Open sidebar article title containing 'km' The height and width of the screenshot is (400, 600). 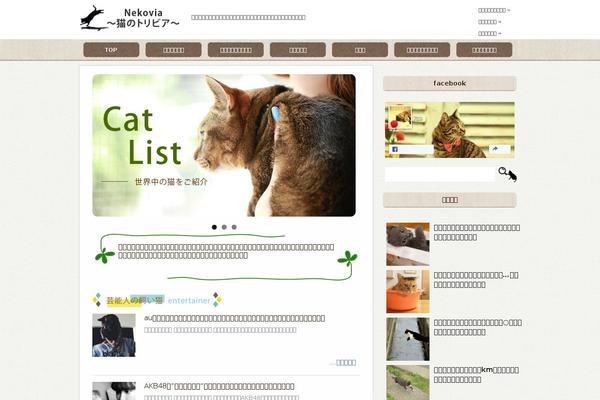(x=476, y=375)
